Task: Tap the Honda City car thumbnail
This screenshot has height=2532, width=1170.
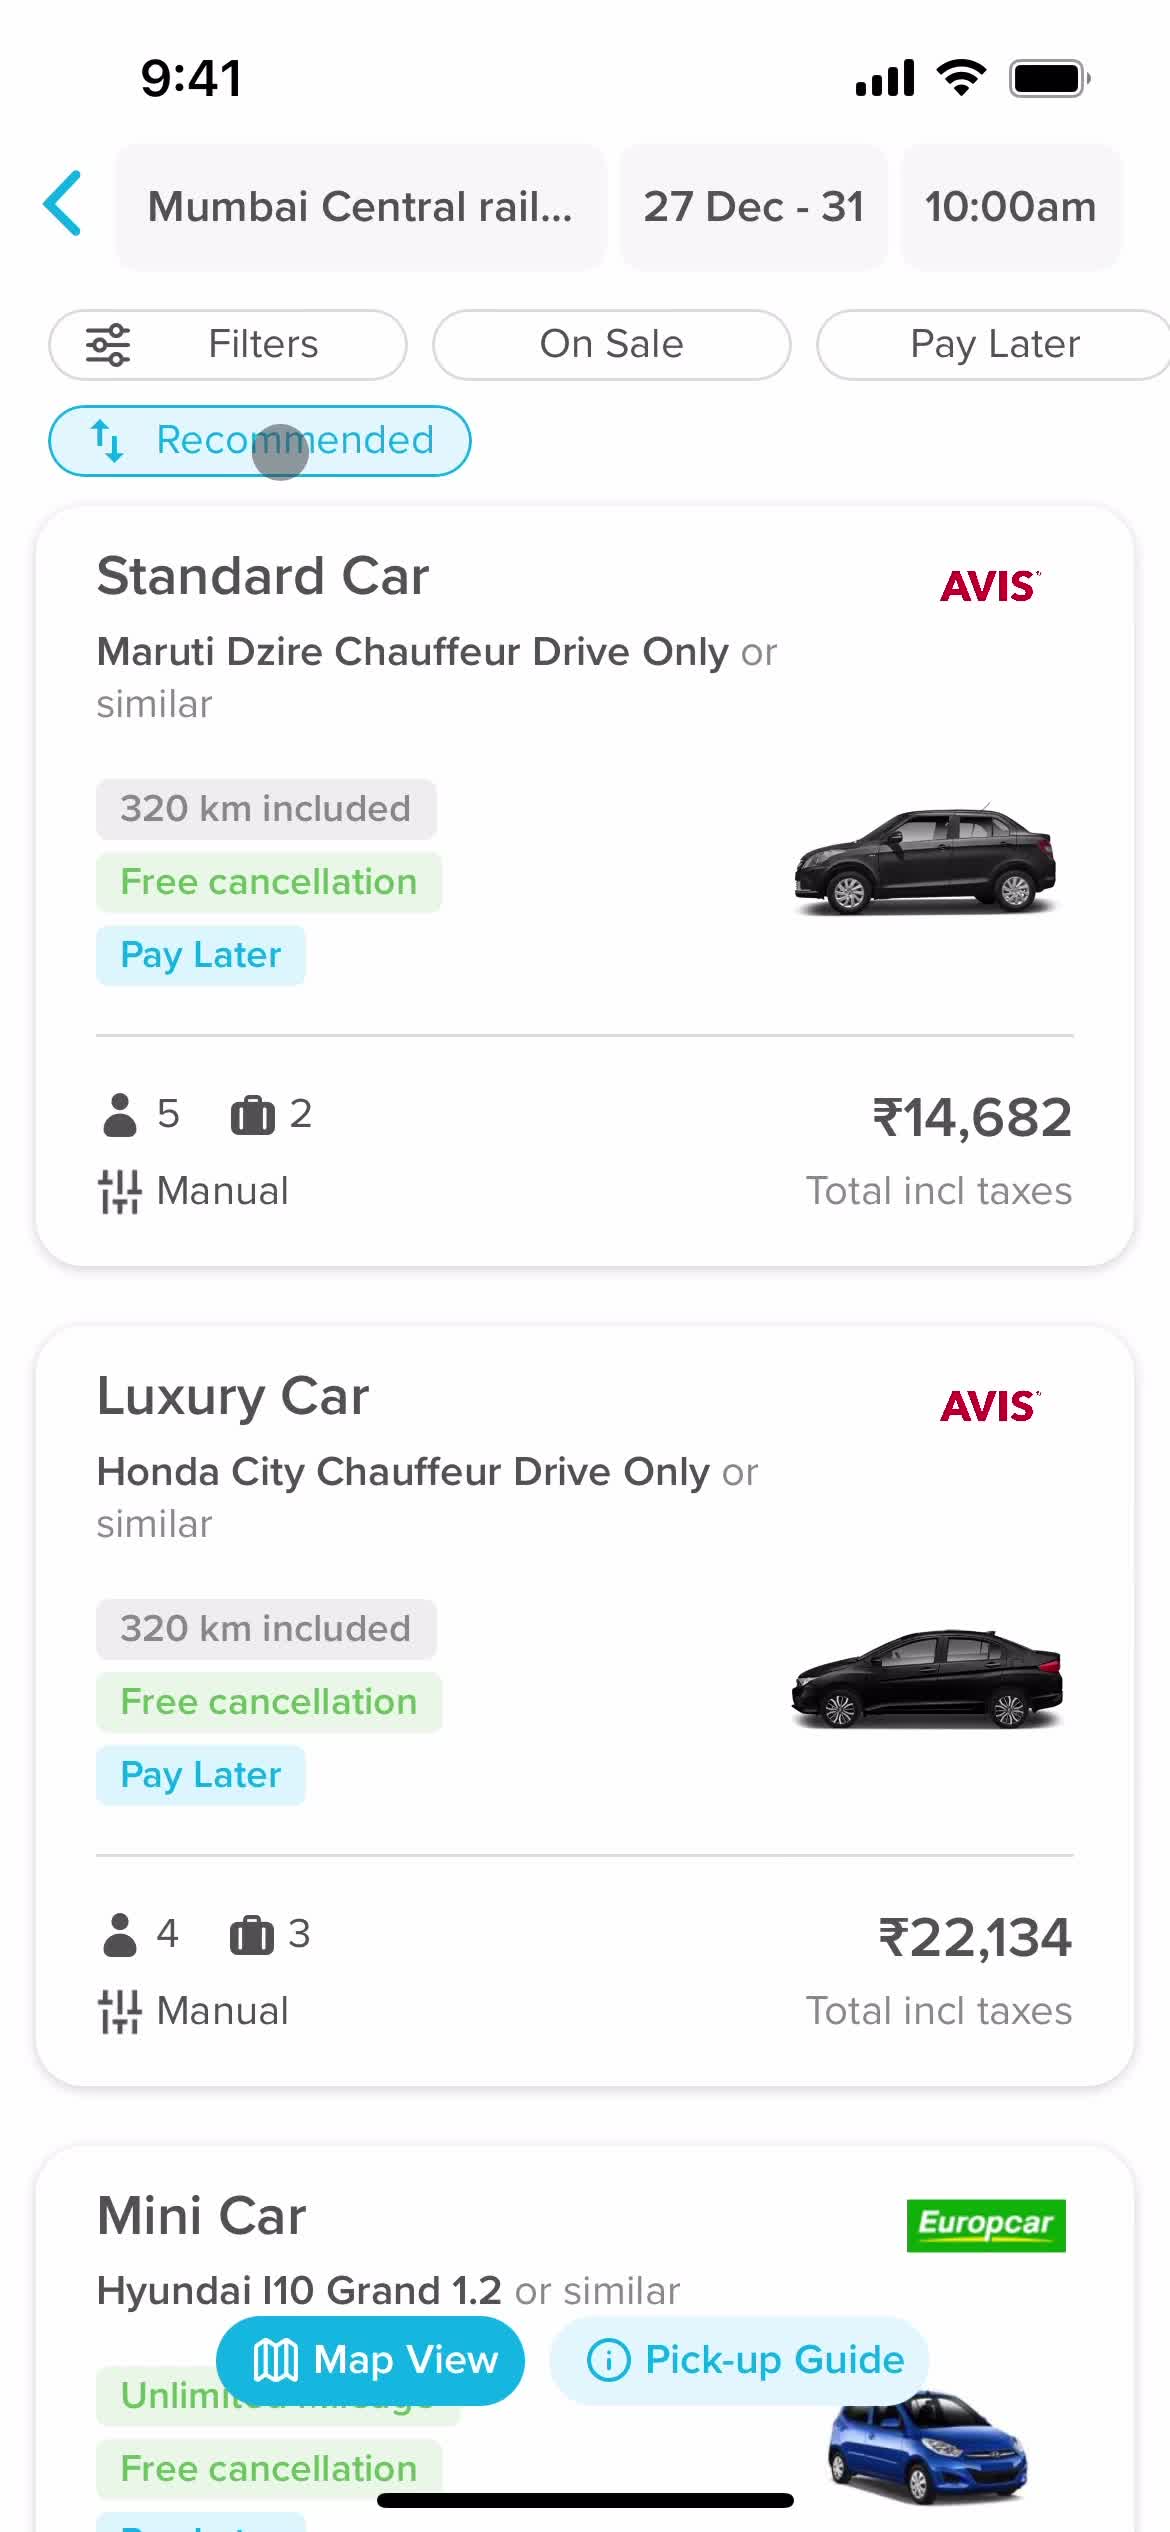Action: 927,1678
